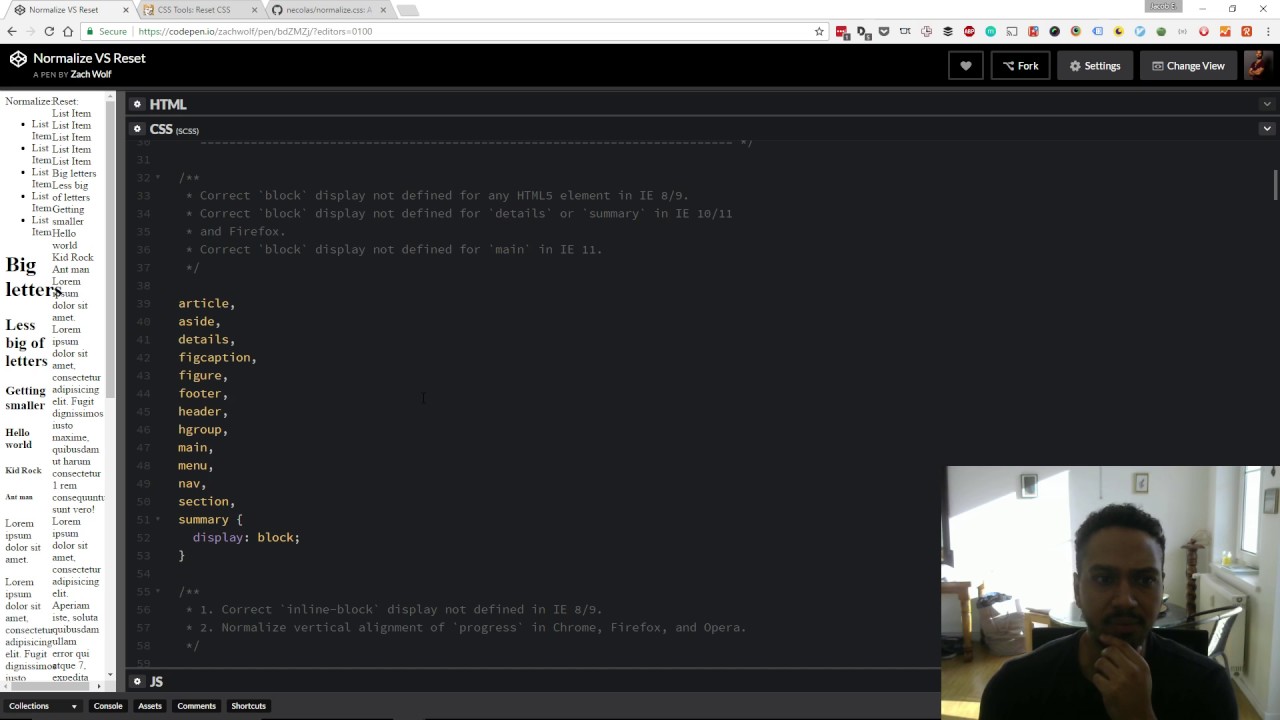Click the Secure padlock site info
This screenshot has height=720, width=1280.
[105, 32]
